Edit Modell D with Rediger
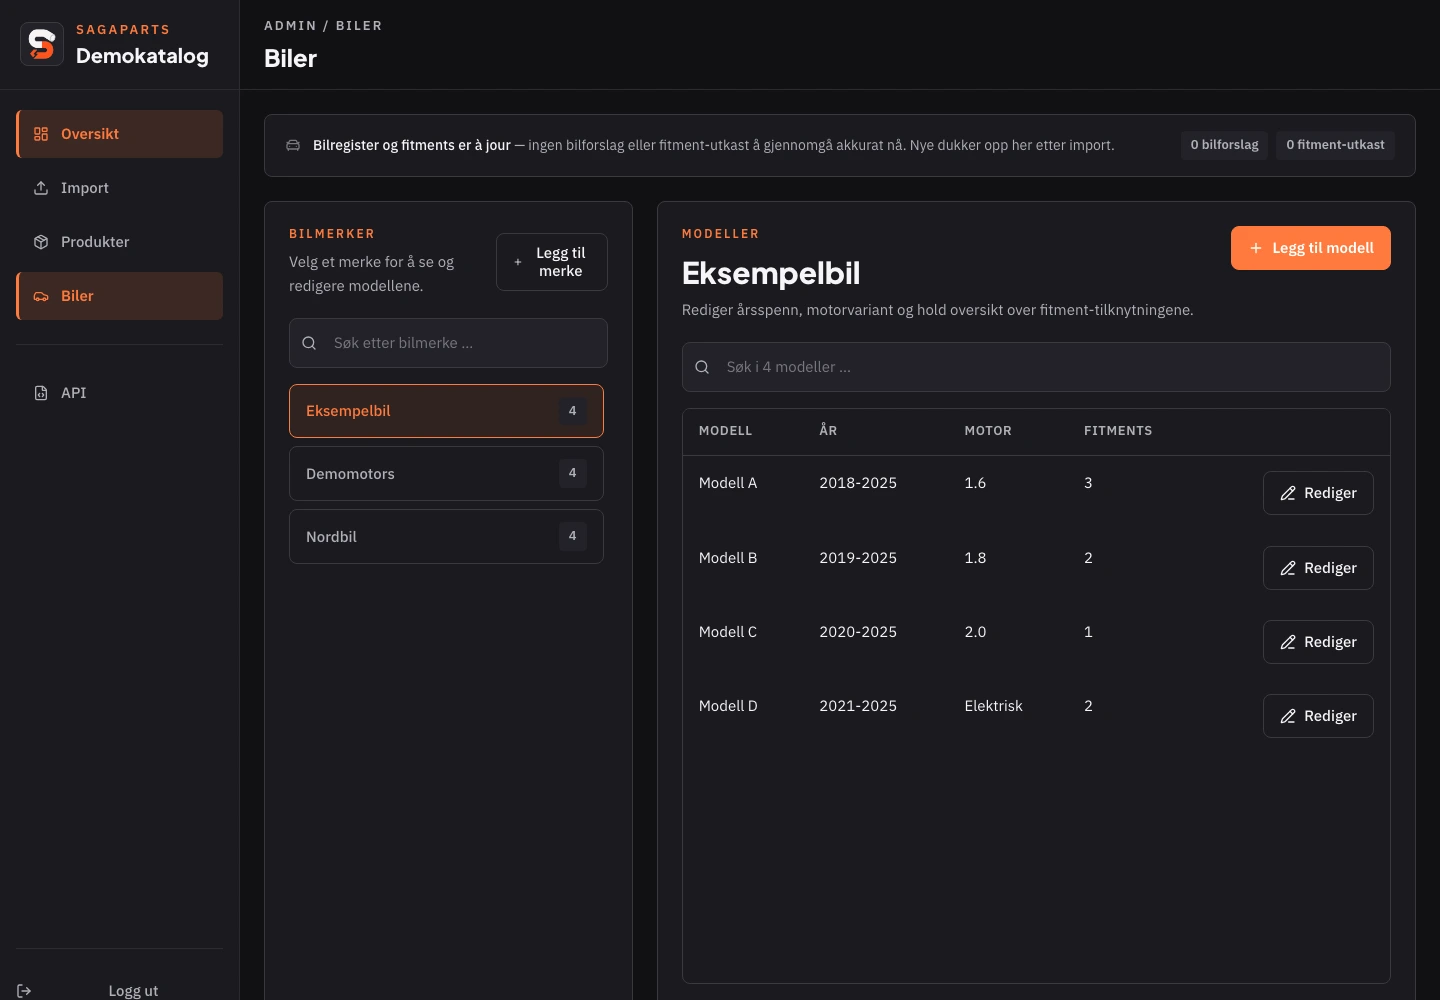1440x1000 pixels. (1318, 716)
